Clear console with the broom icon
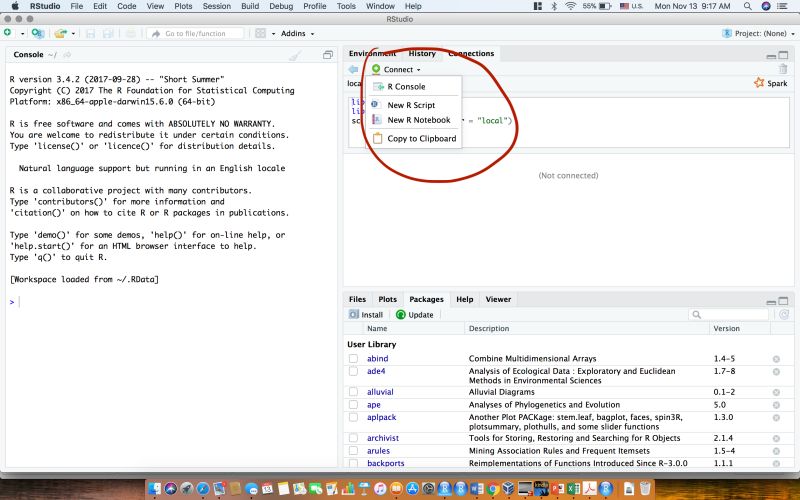Viewport: 800px width, 500px height. (295, 55)
